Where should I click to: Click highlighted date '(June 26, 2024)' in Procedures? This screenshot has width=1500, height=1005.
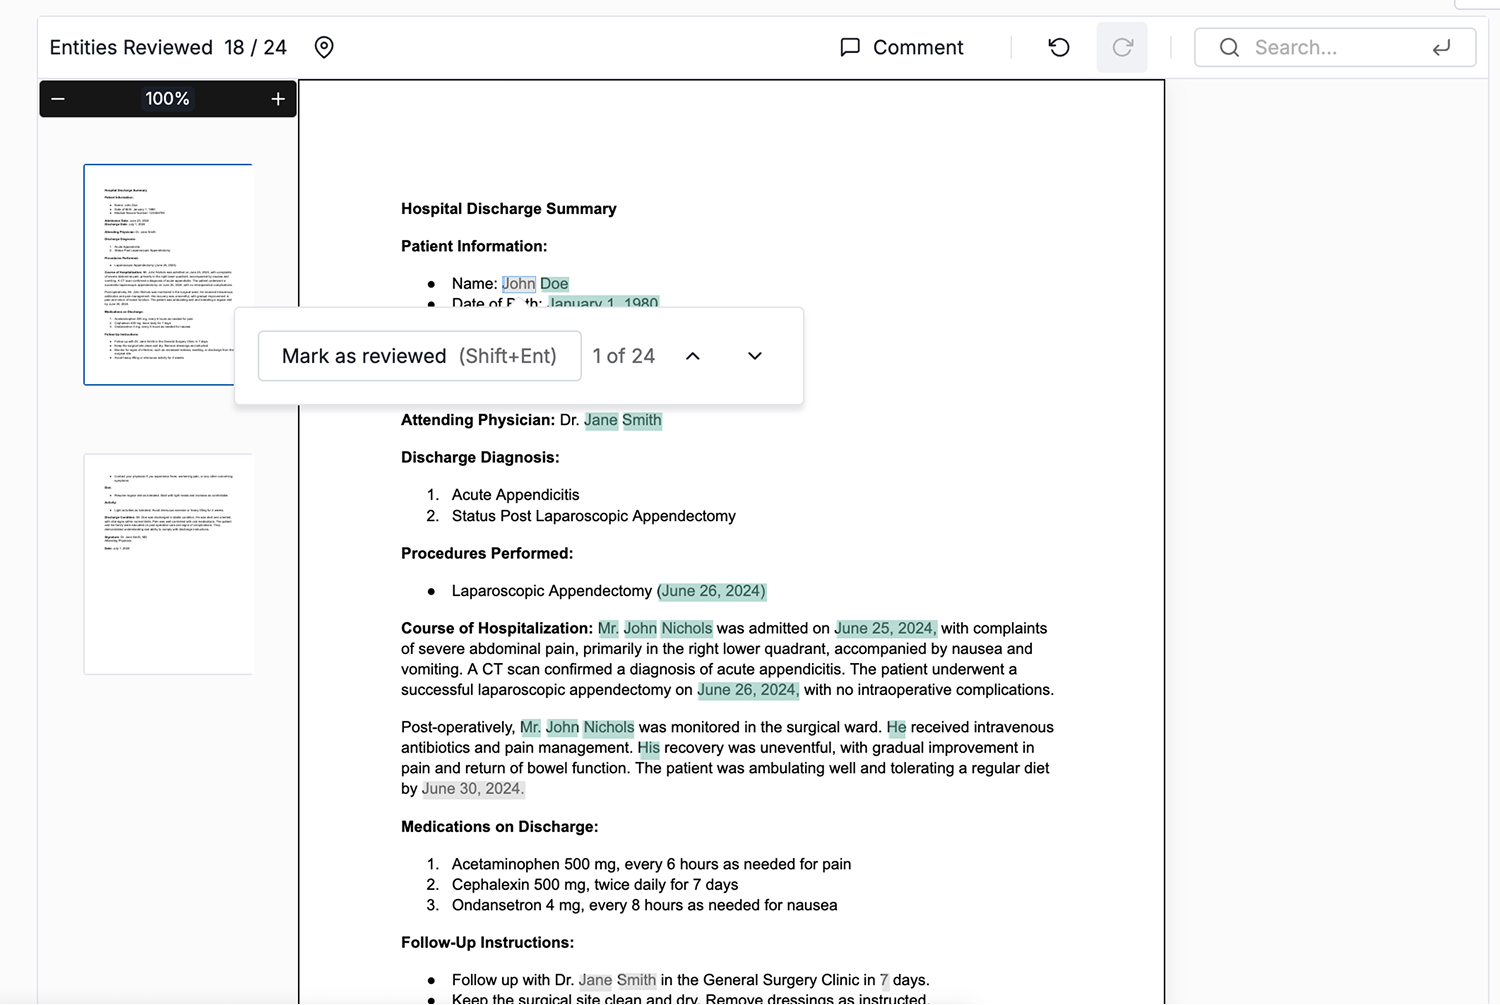coord(711,591)
